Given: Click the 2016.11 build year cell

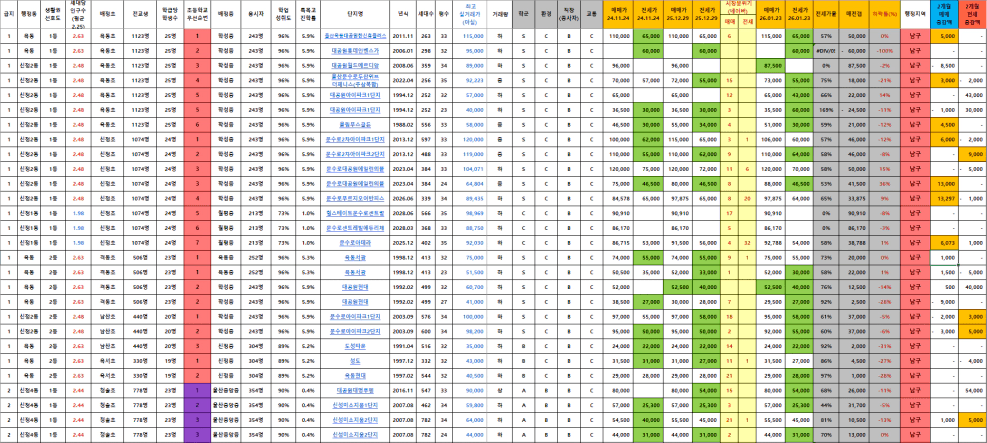Looking at the screenshot, I should tap(403, 390).
